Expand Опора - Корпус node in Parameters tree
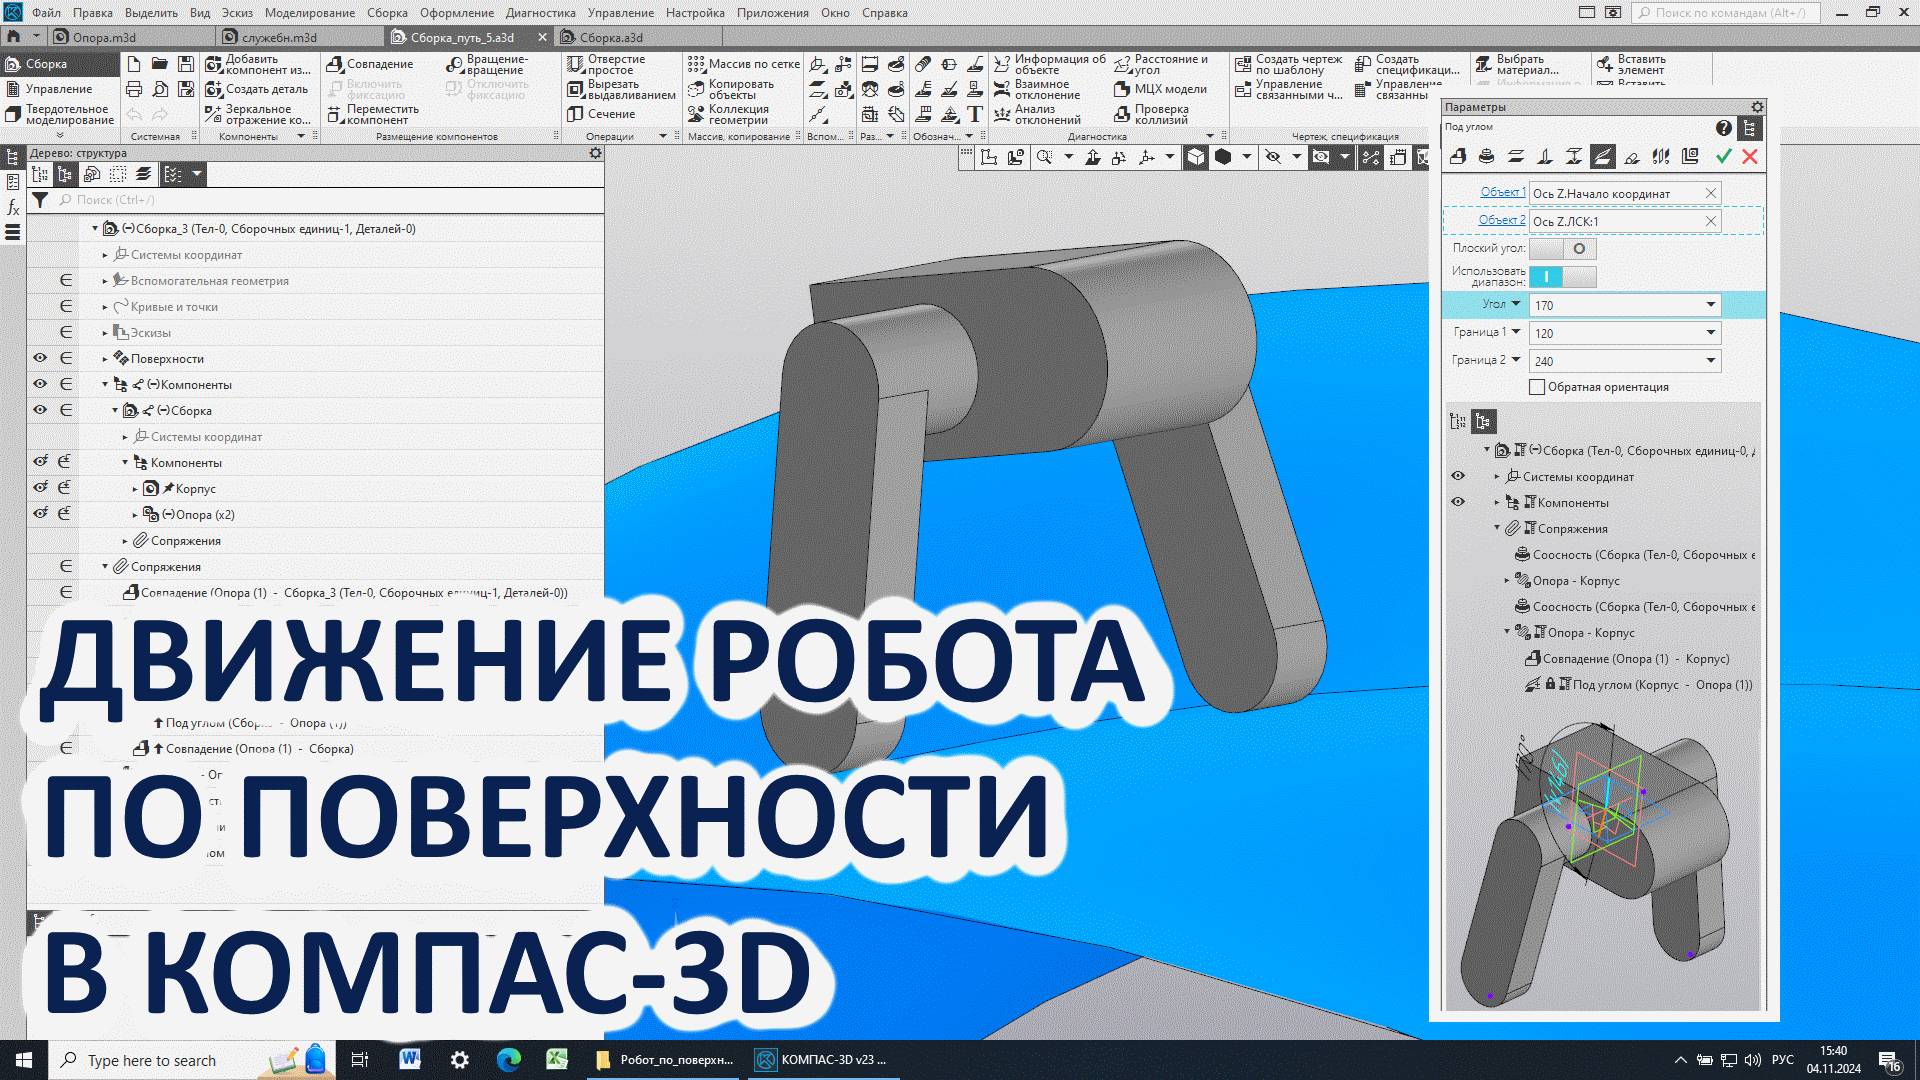Screen dimensions: 1920x1080 coord(1507,580)
